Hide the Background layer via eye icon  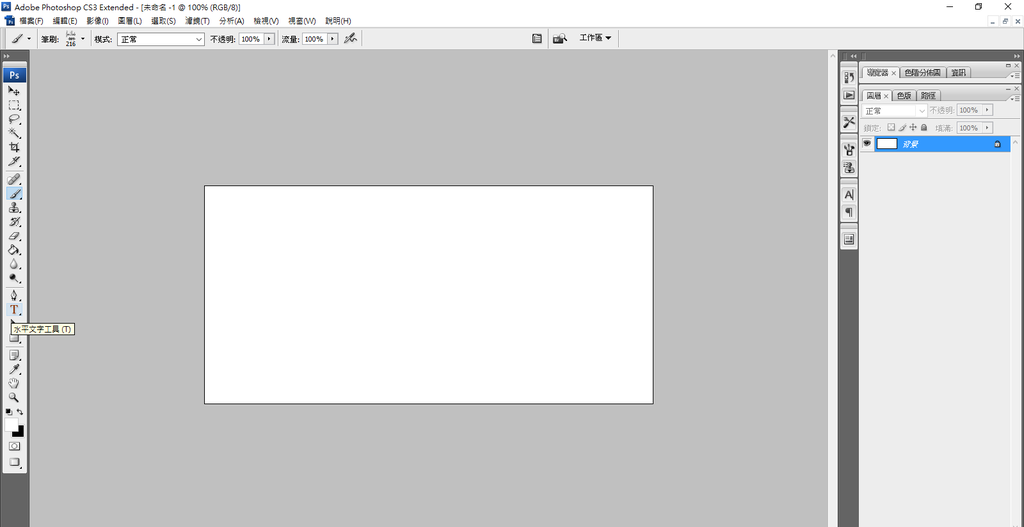pyautogui.click(x=867, y=144)
